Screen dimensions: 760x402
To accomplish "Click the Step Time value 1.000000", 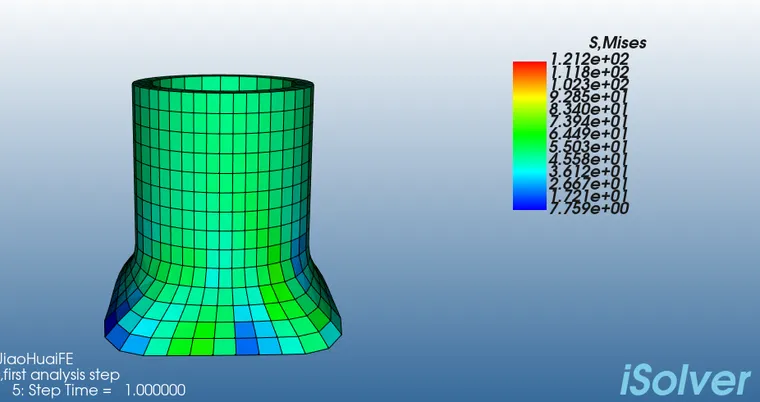I will pyautogui.click(x=154, y=389).
